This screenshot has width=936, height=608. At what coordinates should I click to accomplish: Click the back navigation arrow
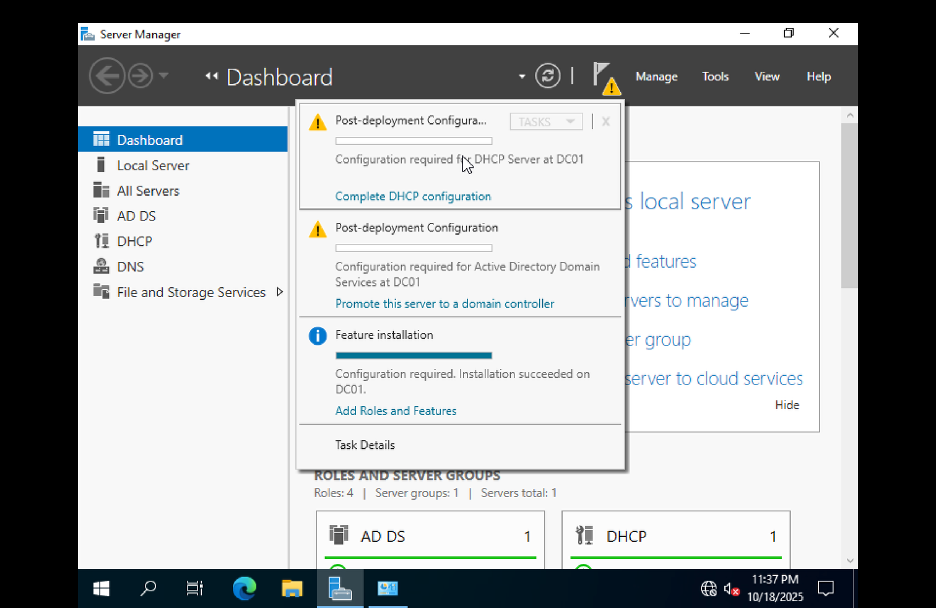pos(107,75)
